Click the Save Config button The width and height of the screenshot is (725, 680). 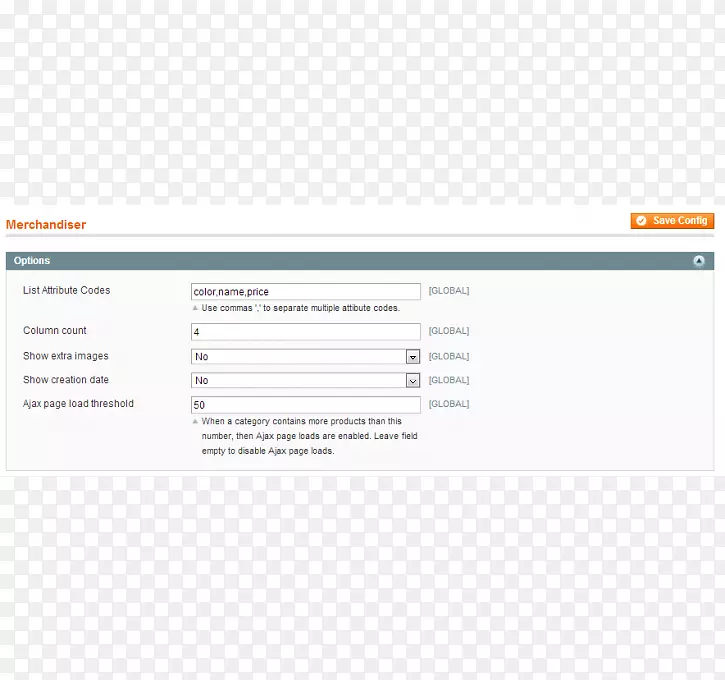672,221
